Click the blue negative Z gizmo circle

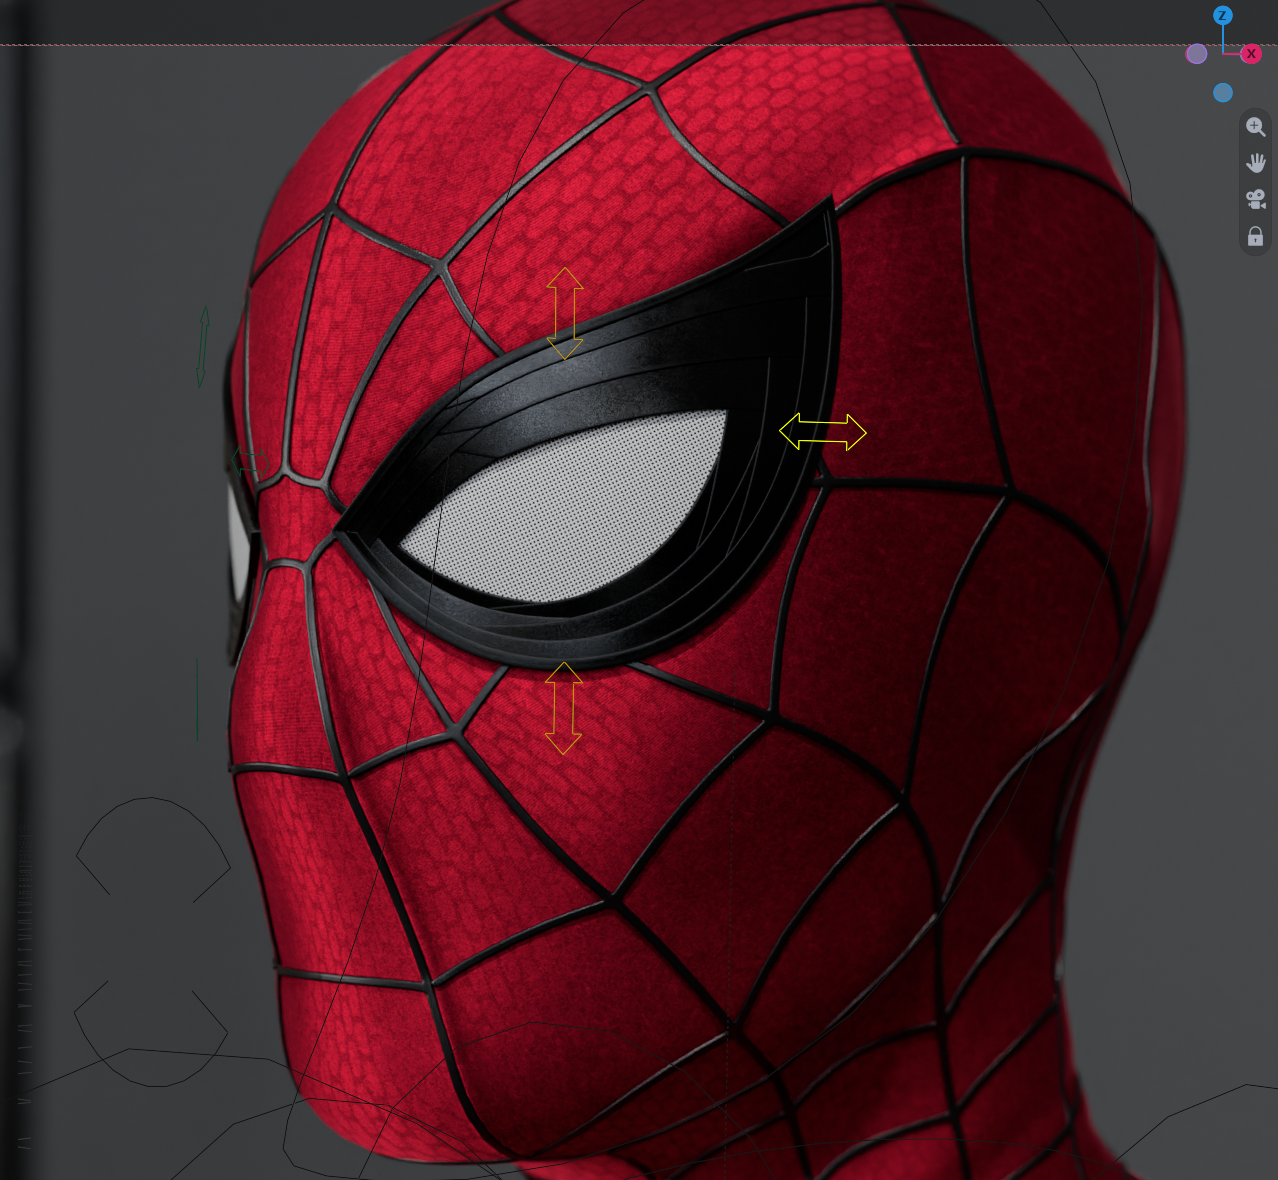coord(1223,93)
